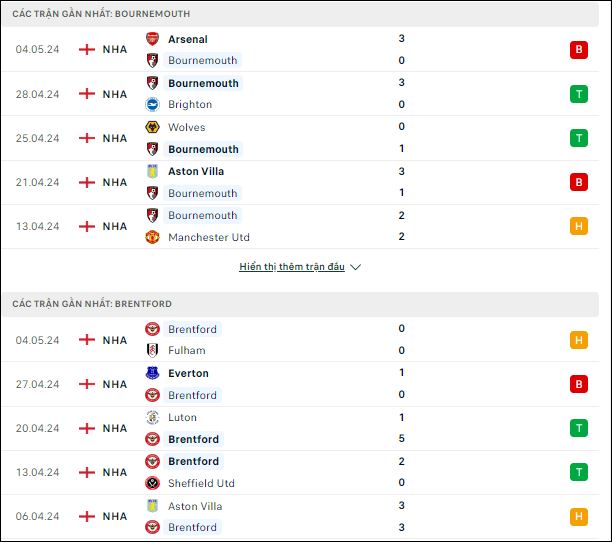The width and height of the screenshot is (612, 542).
Task: Click green T badge for Brighton match
Action: [578, 94]
